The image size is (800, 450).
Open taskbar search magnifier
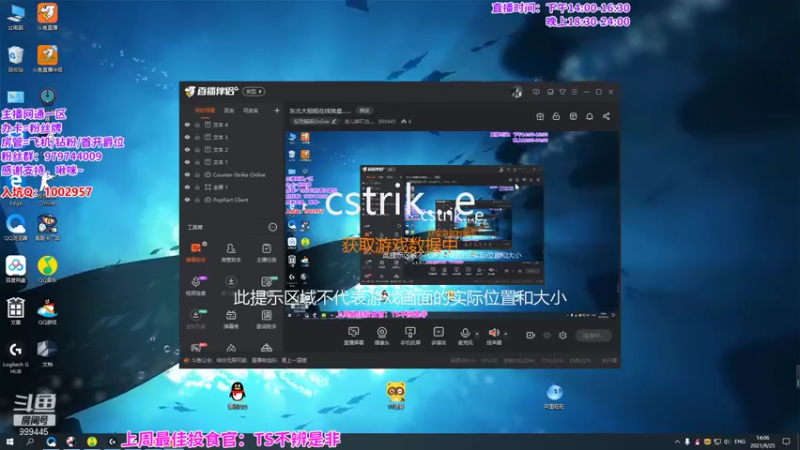(x=30, y=441)
